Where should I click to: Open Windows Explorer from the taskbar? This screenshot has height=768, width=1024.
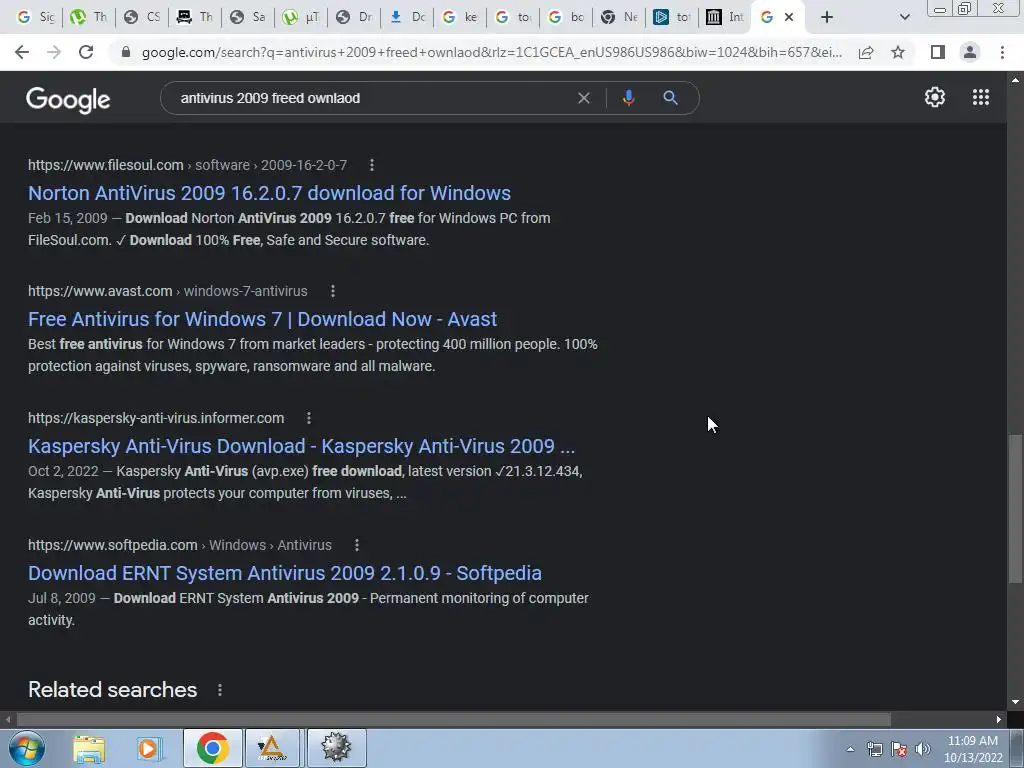coord(89,748)
